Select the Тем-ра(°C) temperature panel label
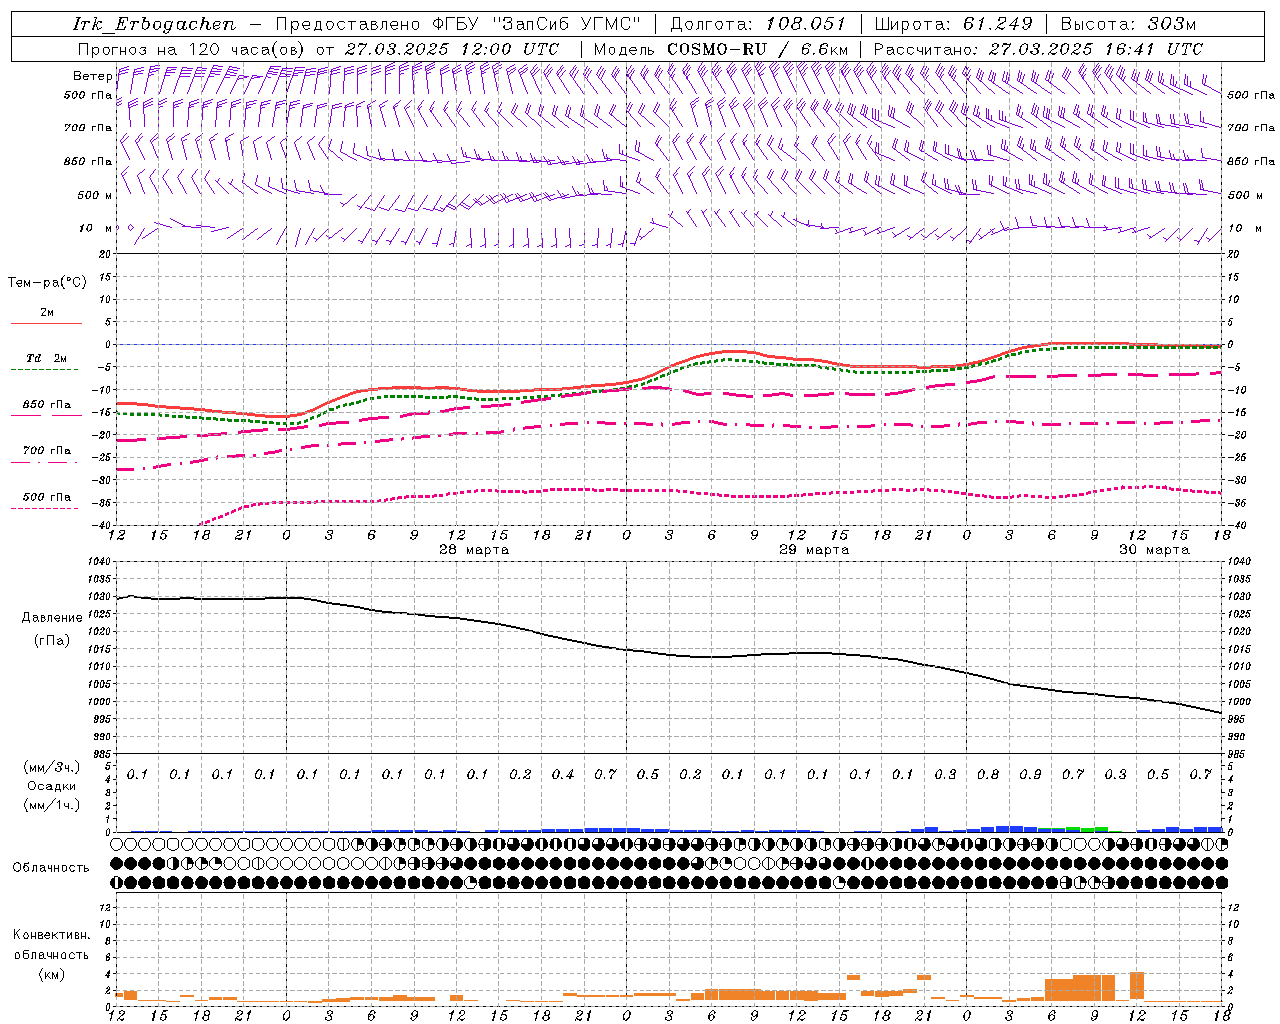Image resolution: width=1280 pixels, height=1024 pixels. [x=47, y=283]
